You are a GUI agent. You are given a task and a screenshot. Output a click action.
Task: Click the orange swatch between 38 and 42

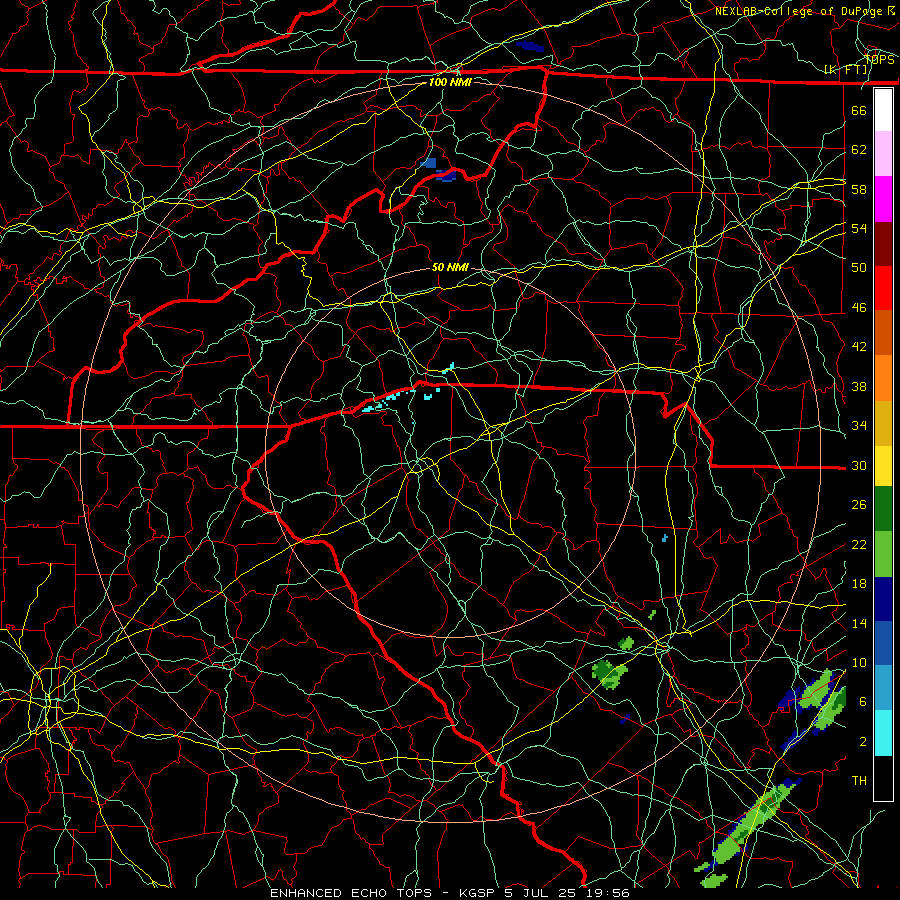[883, 378]
